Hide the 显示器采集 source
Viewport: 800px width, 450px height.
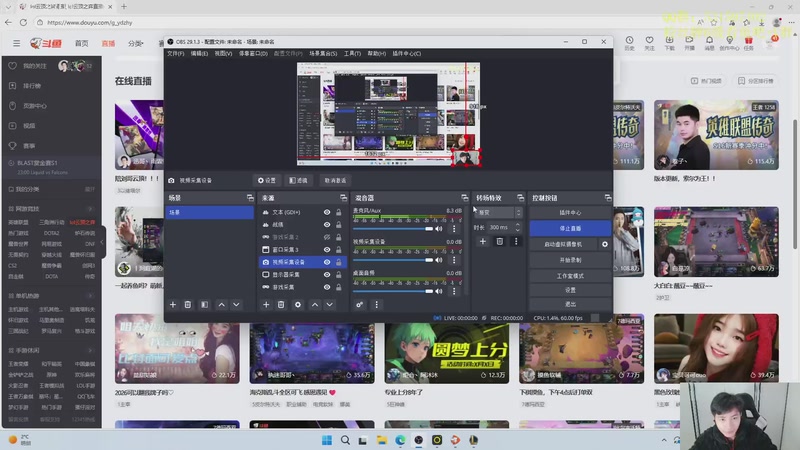click(327, 274)
